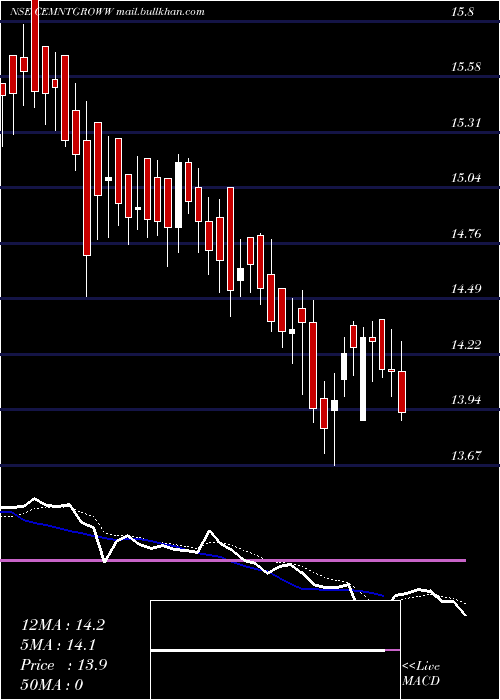Click the 5MA : 14.1 readout
The width and height of the screenshot is (500, 700).
[58, 645]
